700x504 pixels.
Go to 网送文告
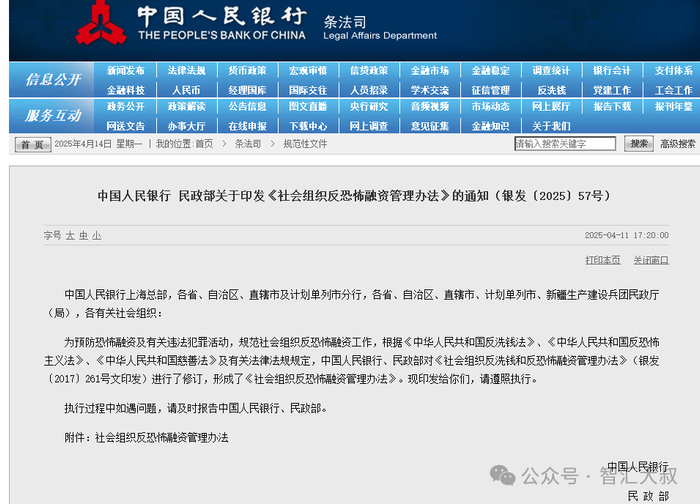point(125,126)
